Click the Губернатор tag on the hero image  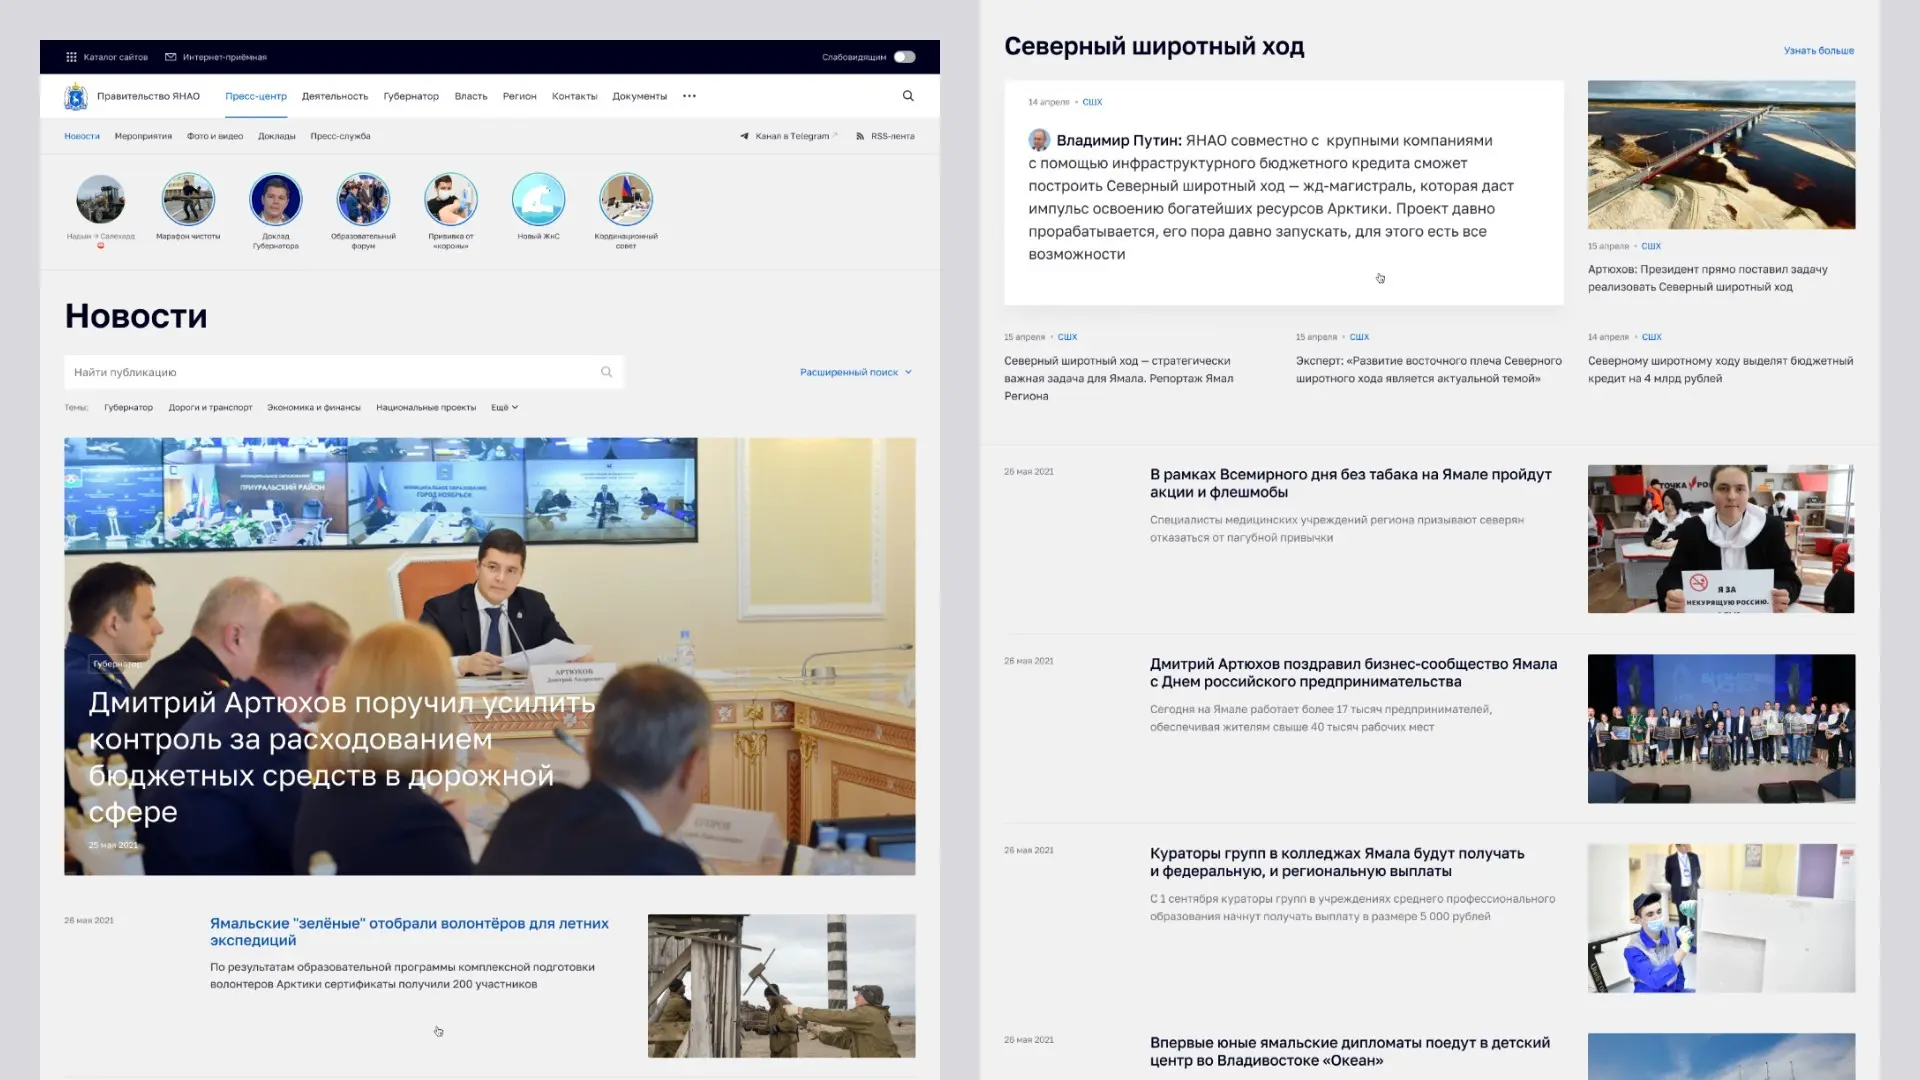coord(117,664)
